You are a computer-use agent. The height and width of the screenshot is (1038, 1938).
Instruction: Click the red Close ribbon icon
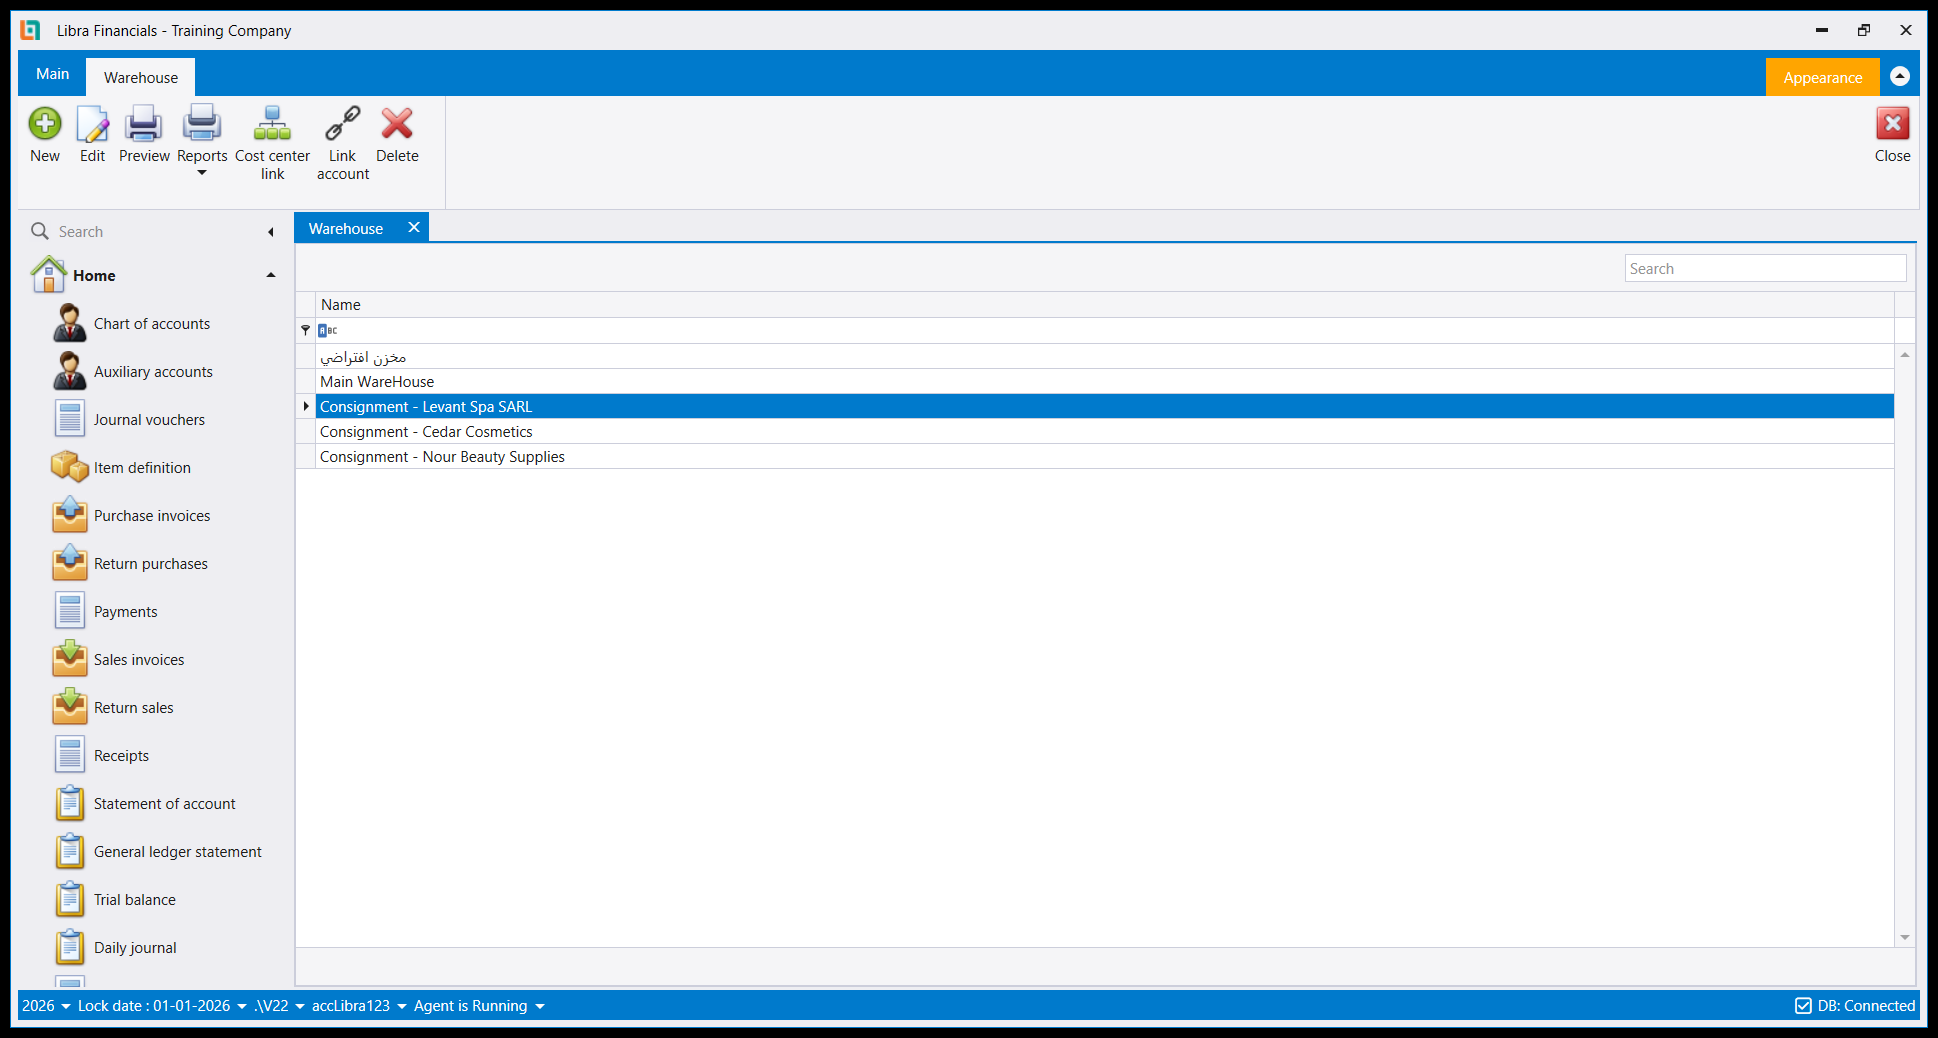(1892, 124)
